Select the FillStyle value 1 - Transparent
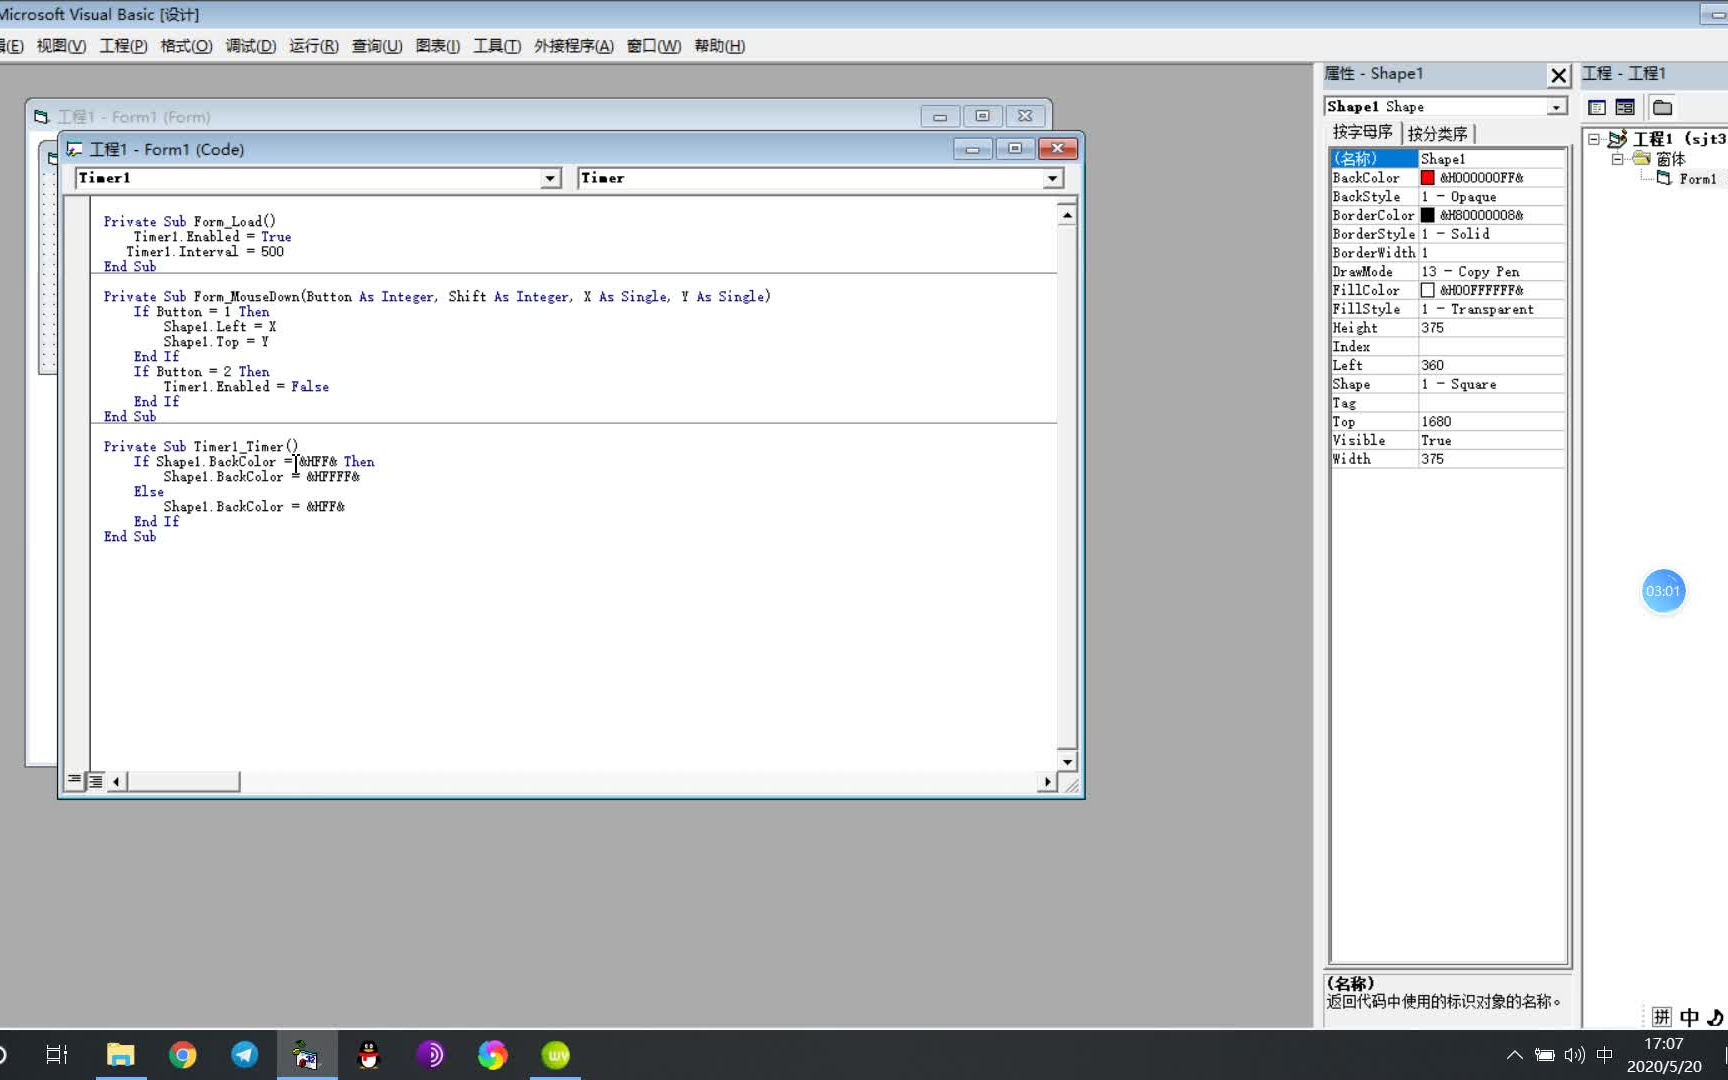Image resolution: width=1728 pixels, height=1080 pixels. [1491, 309]
